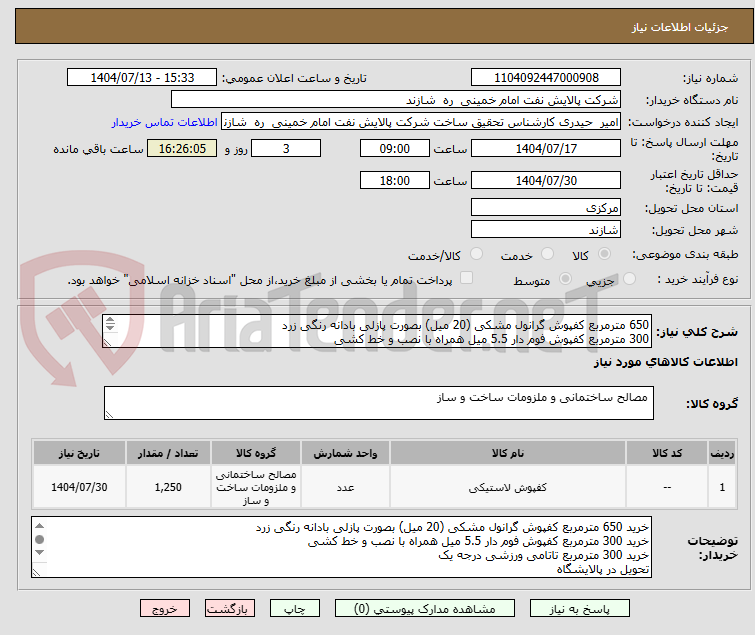Click the خروج exit button

[x=165, y=609]
